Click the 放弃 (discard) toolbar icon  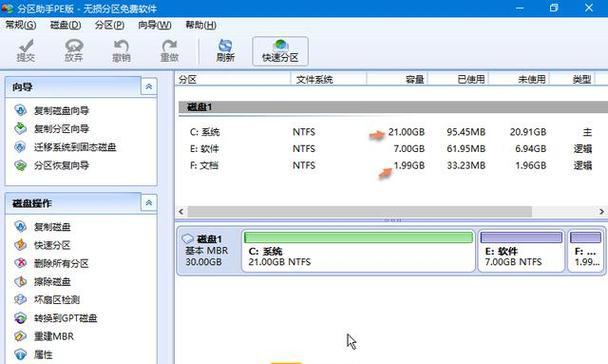pyautogui.click(x=74, y=51)
